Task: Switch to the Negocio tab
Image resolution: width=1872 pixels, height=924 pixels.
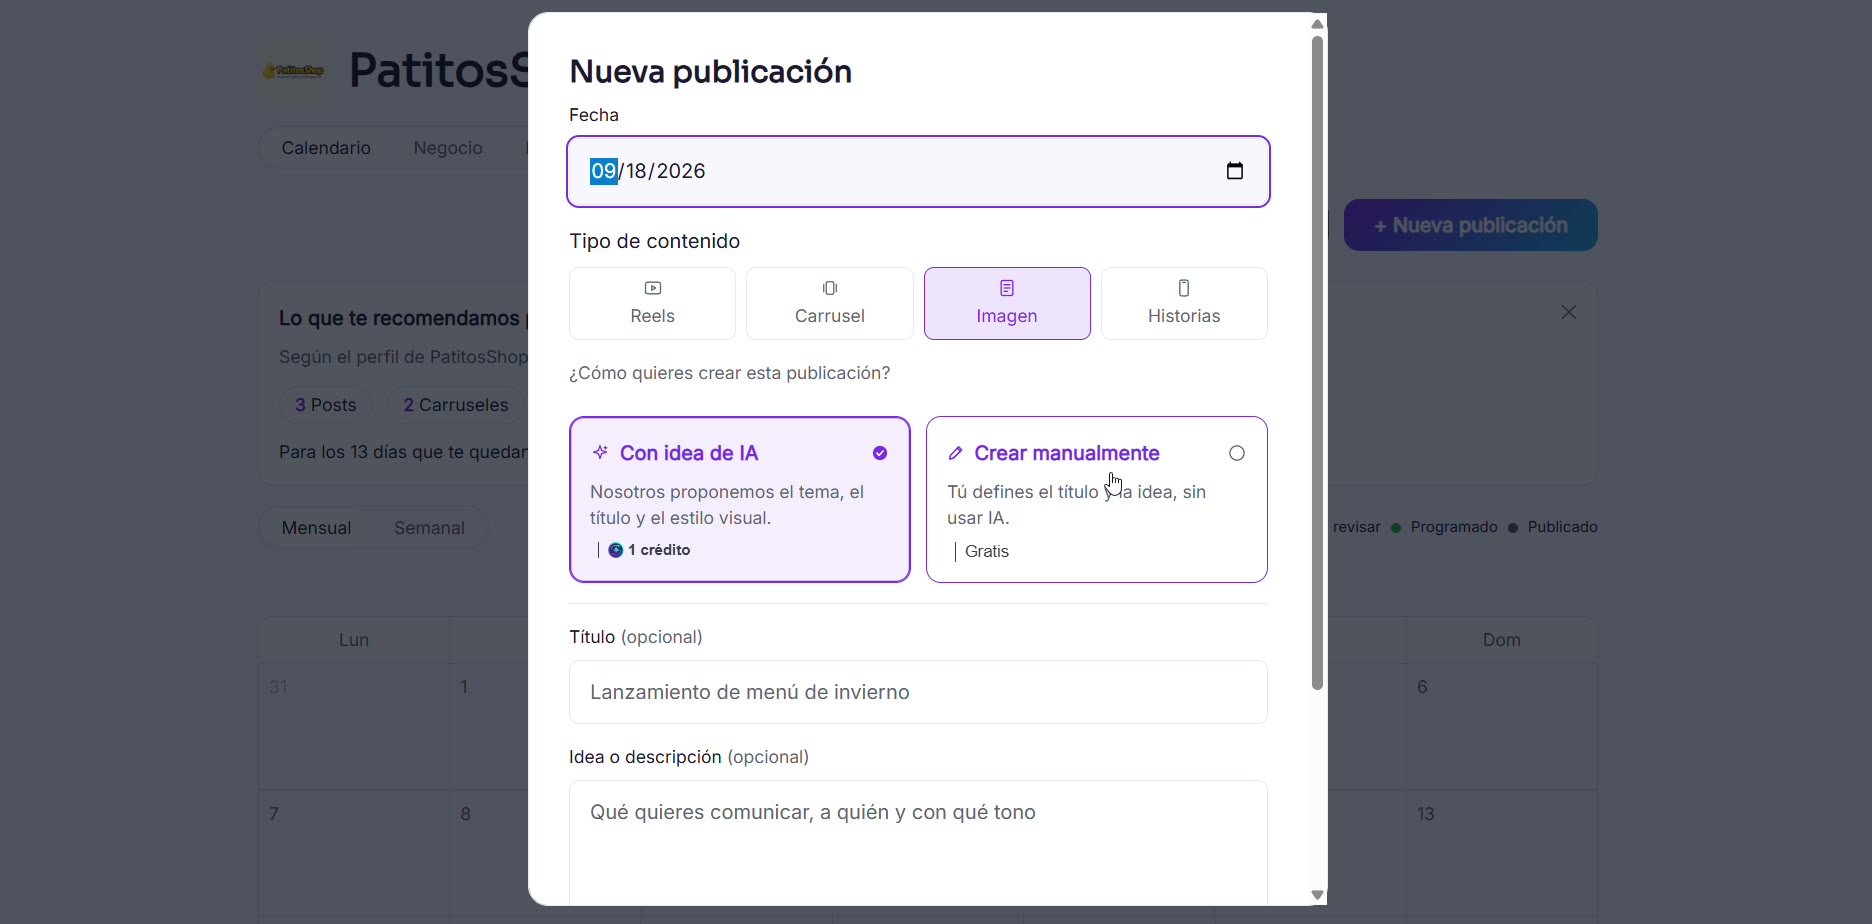Action: (x=448, y=148)
